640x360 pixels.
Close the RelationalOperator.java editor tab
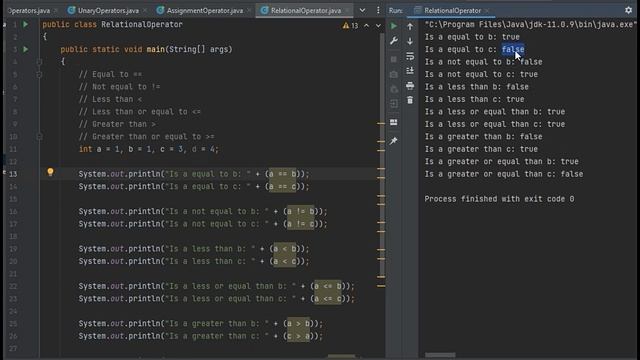tap(347, 11)
